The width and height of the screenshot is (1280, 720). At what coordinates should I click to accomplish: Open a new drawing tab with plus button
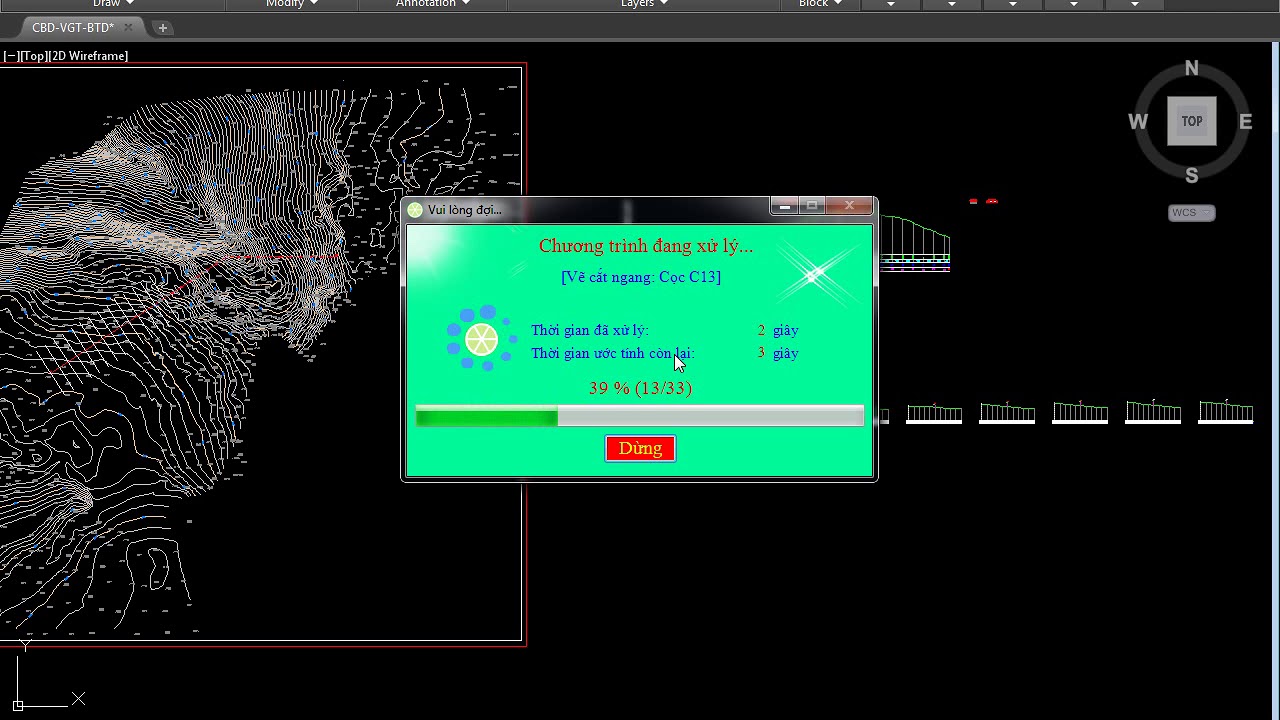pyautogui.click(x=163, y=28)
